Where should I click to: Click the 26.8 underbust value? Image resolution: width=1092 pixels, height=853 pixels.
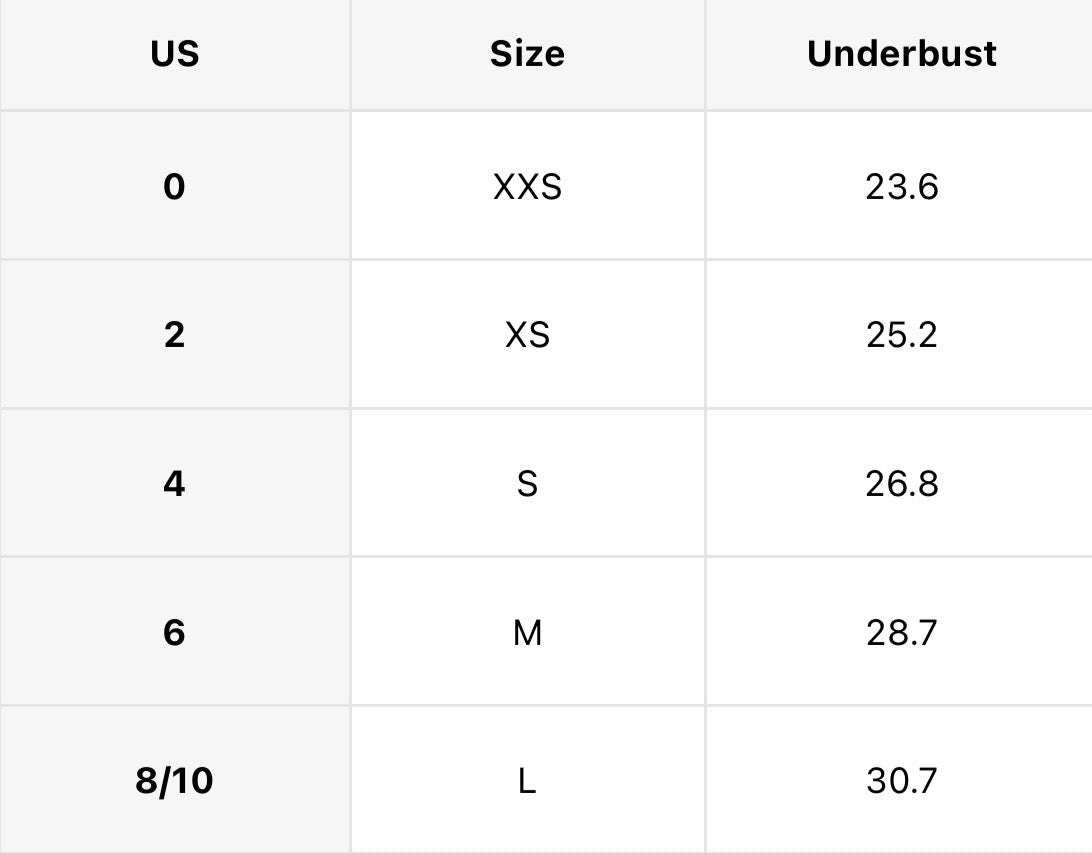point(901,483)
